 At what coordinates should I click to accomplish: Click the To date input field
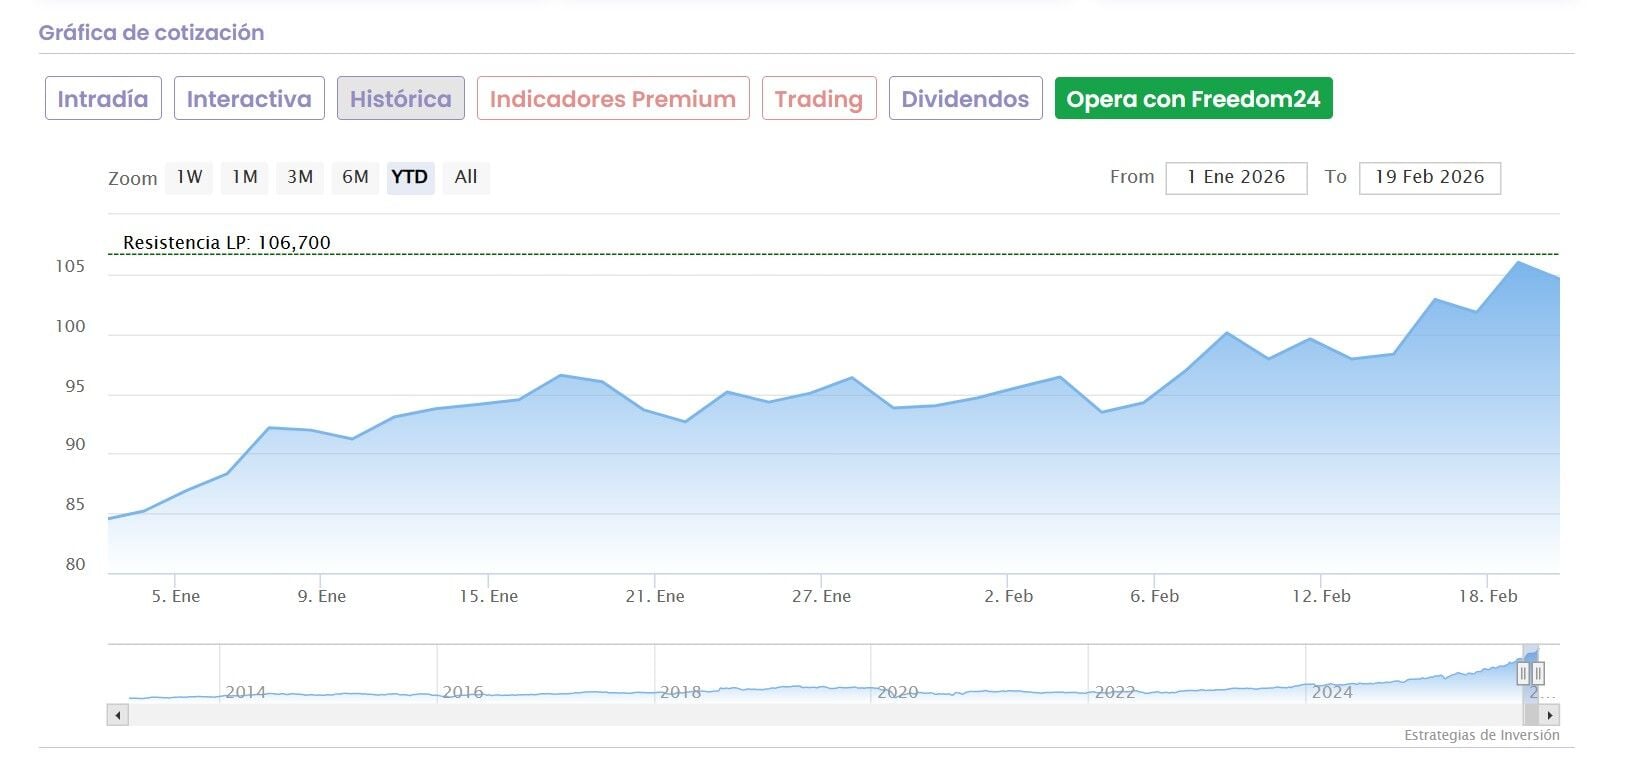pyautogui.click(x=1429, y=178)
